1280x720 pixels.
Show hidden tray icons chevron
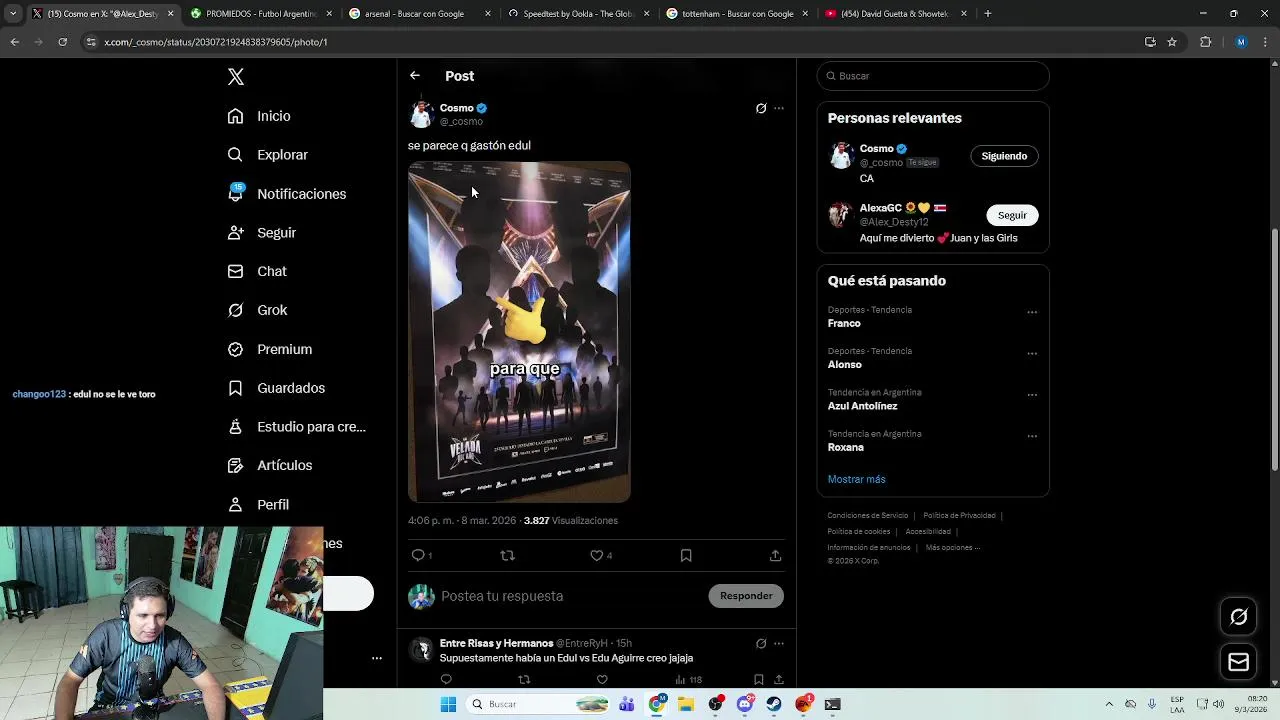pos(1108,704)
